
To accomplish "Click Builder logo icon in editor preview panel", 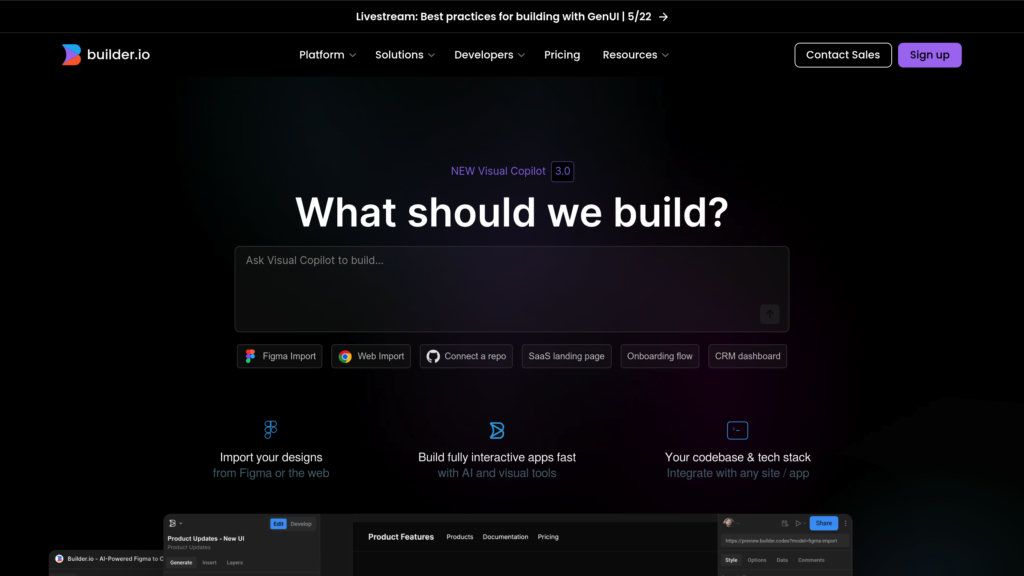I will [x=172, y=523].
